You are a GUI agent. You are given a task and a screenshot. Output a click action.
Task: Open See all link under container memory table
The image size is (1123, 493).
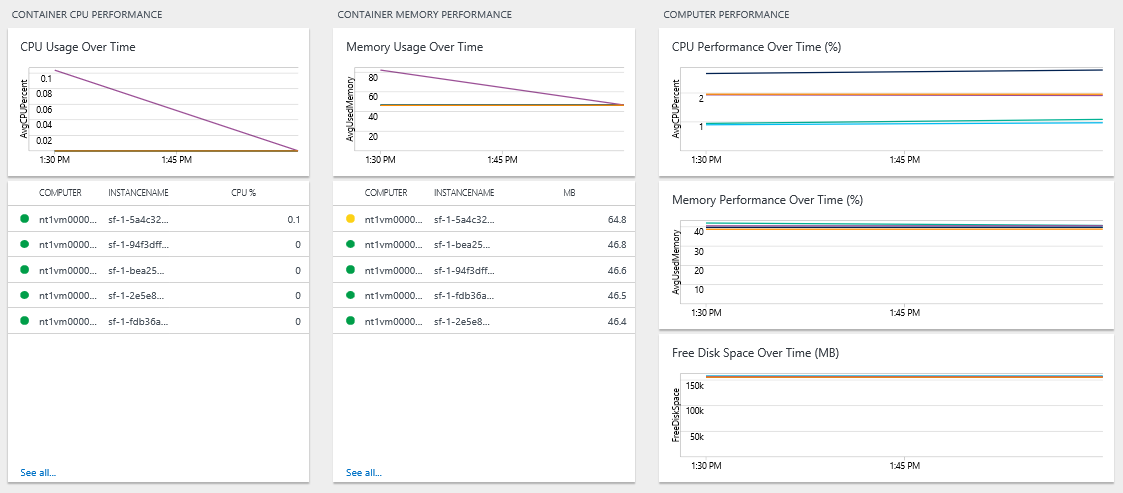point(364,472)
